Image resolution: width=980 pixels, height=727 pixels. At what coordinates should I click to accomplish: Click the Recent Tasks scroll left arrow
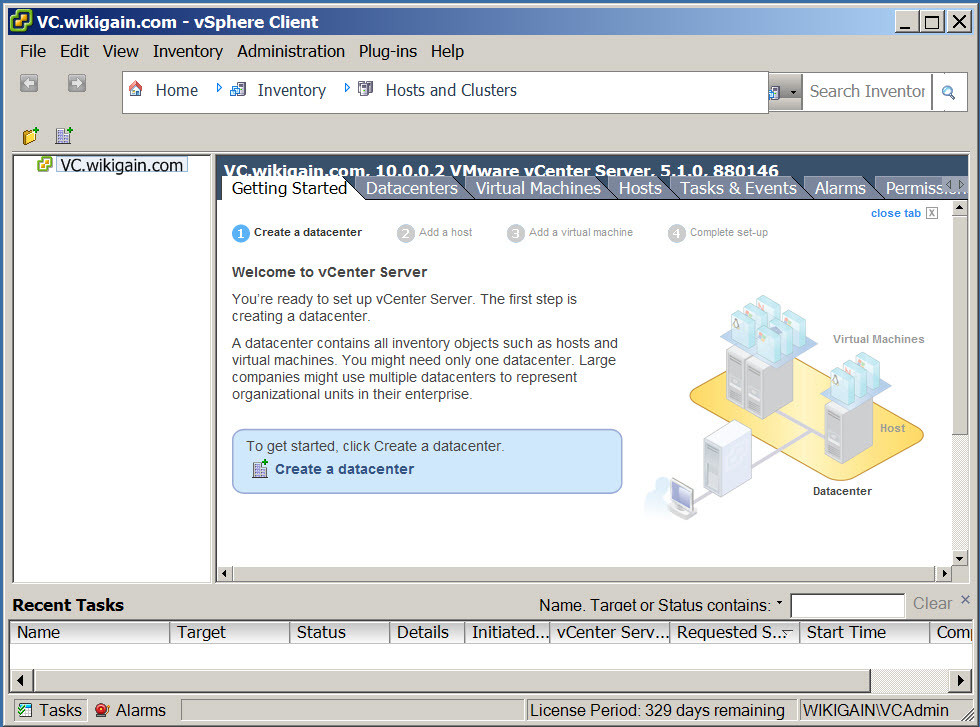21,680
